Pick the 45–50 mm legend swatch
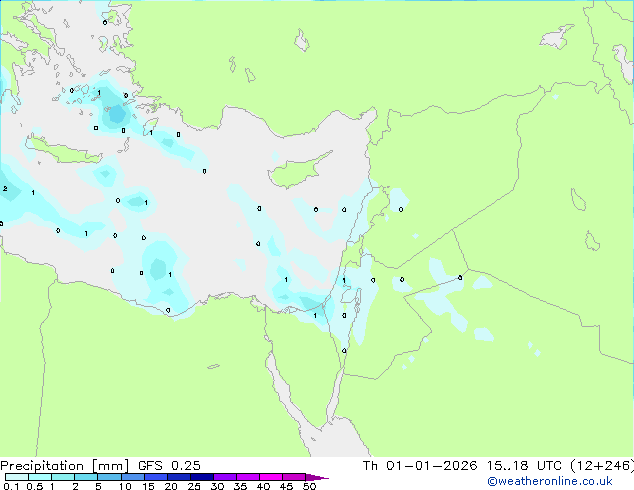 (x=294, y=477)
